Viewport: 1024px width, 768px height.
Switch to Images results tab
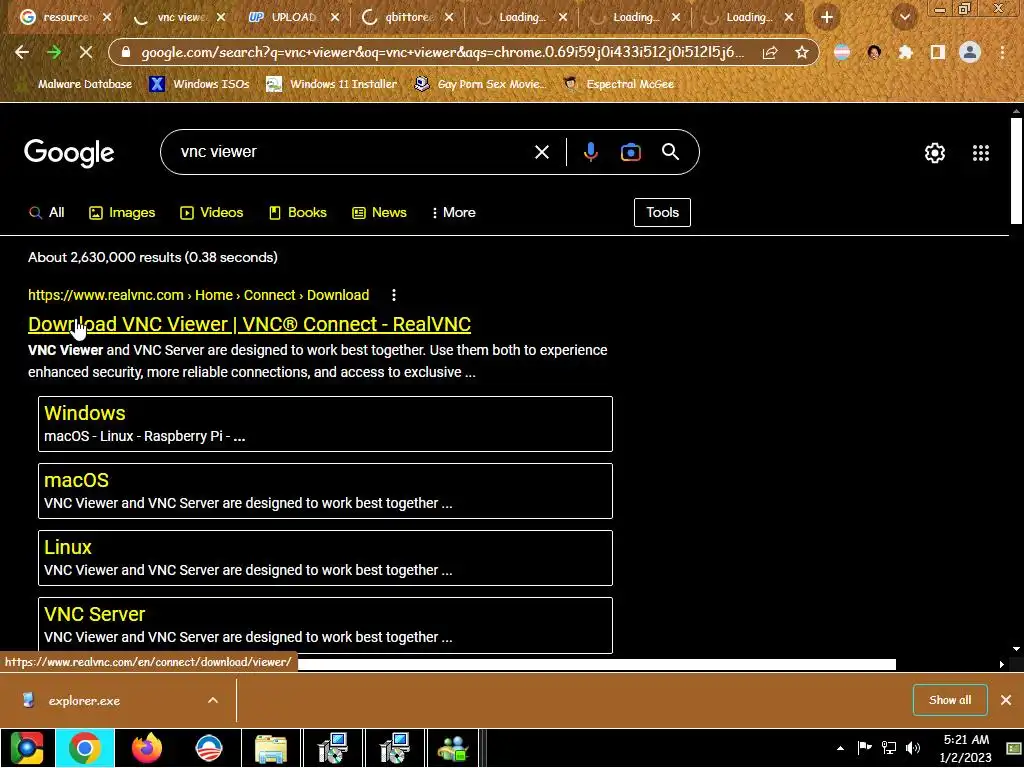click(x=122, y=212)
